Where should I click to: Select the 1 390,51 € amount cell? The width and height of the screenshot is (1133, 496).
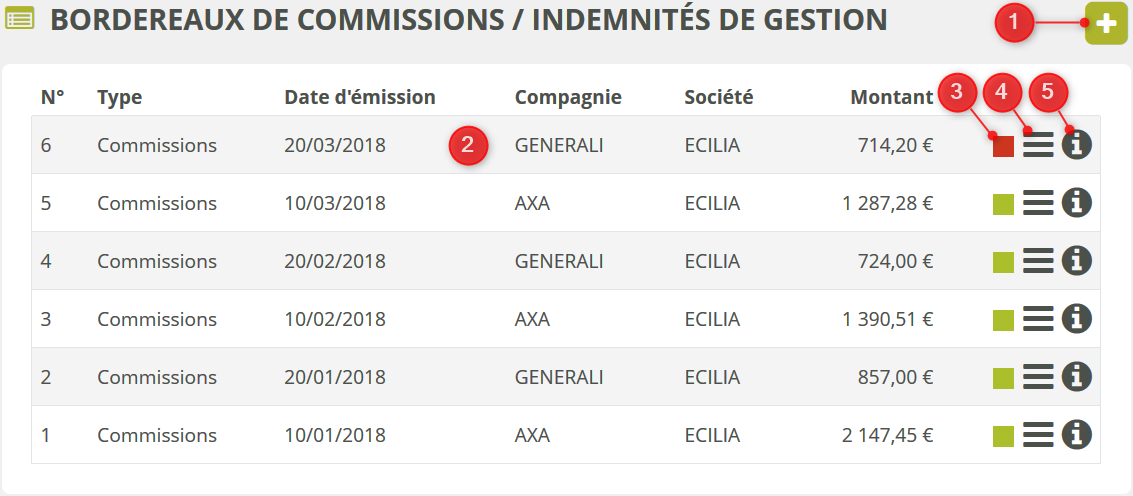pyautogui.click(x=887, y=319)
